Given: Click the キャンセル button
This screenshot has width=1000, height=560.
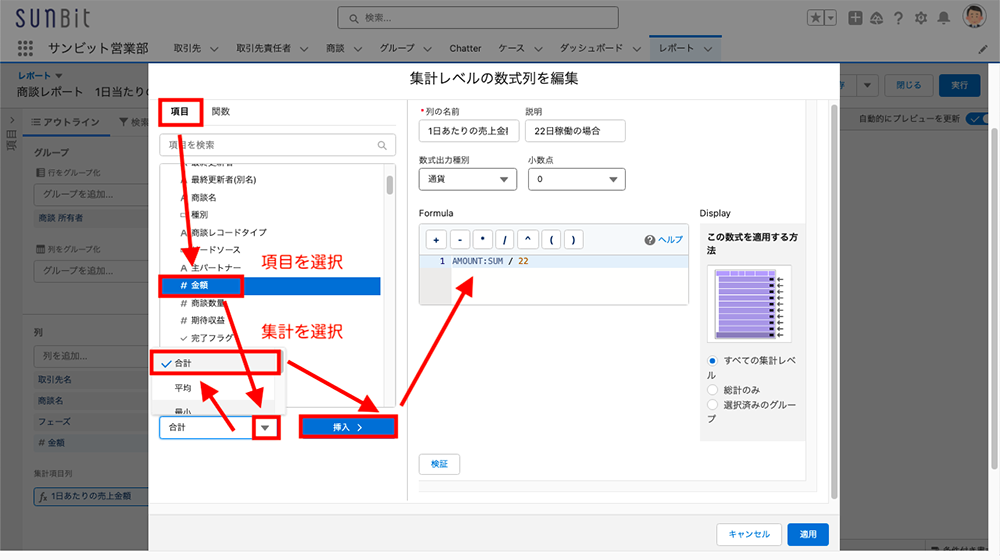Looking at the screenshot, I should 749,534.
